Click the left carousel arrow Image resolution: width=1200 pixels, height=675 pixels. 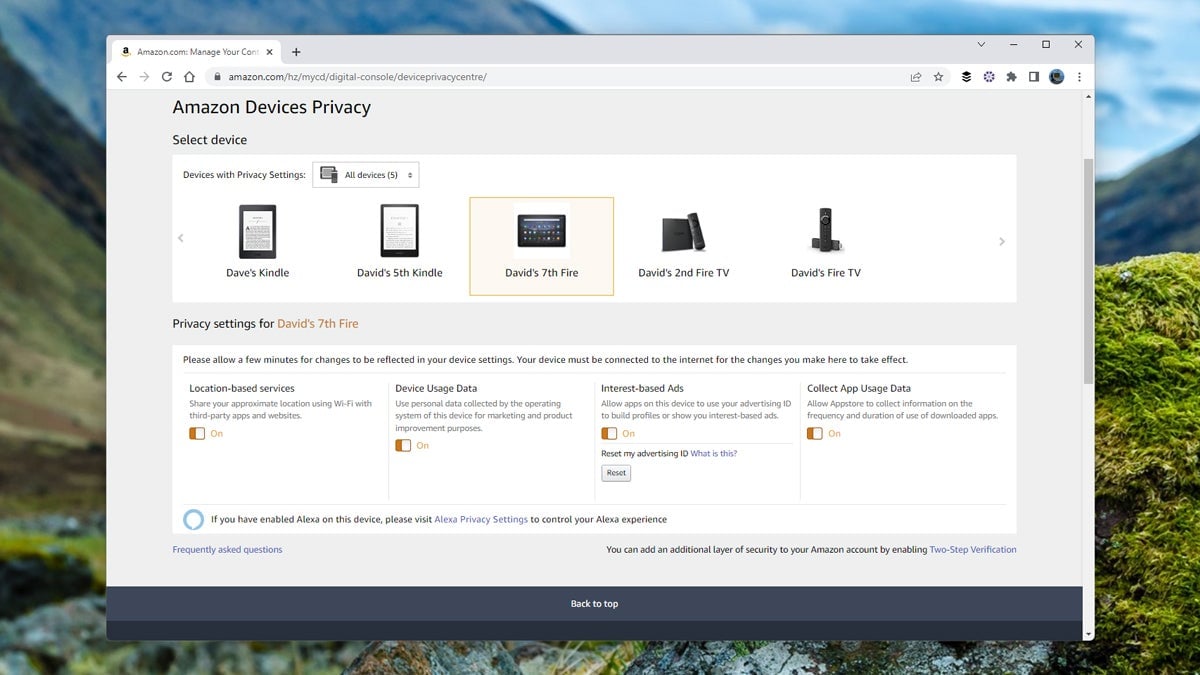coord(181,239)
